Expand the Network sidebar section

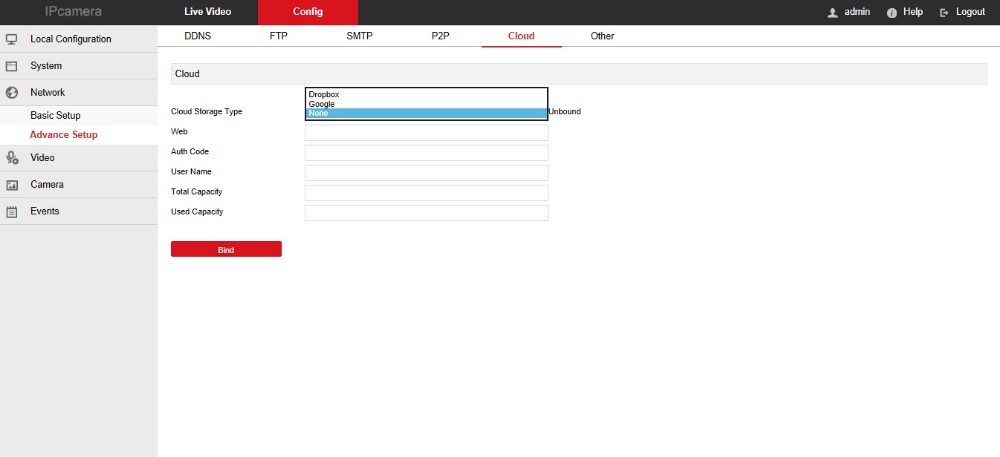78,93
